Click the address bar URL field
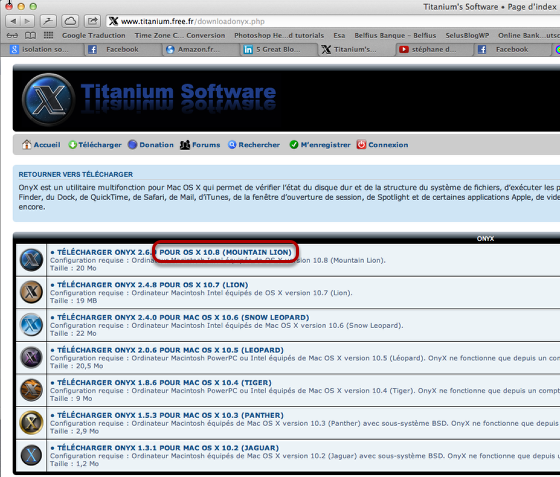Viewport: 560px width, 477px height. click(x=332, y=21)
